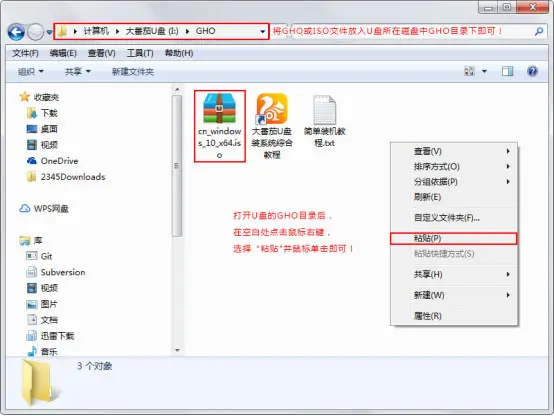Image resolution: width=554 pixels, height=416 pixels.
Task: Select 收藏夹 favorites in navigation pane
Action: 46,97
